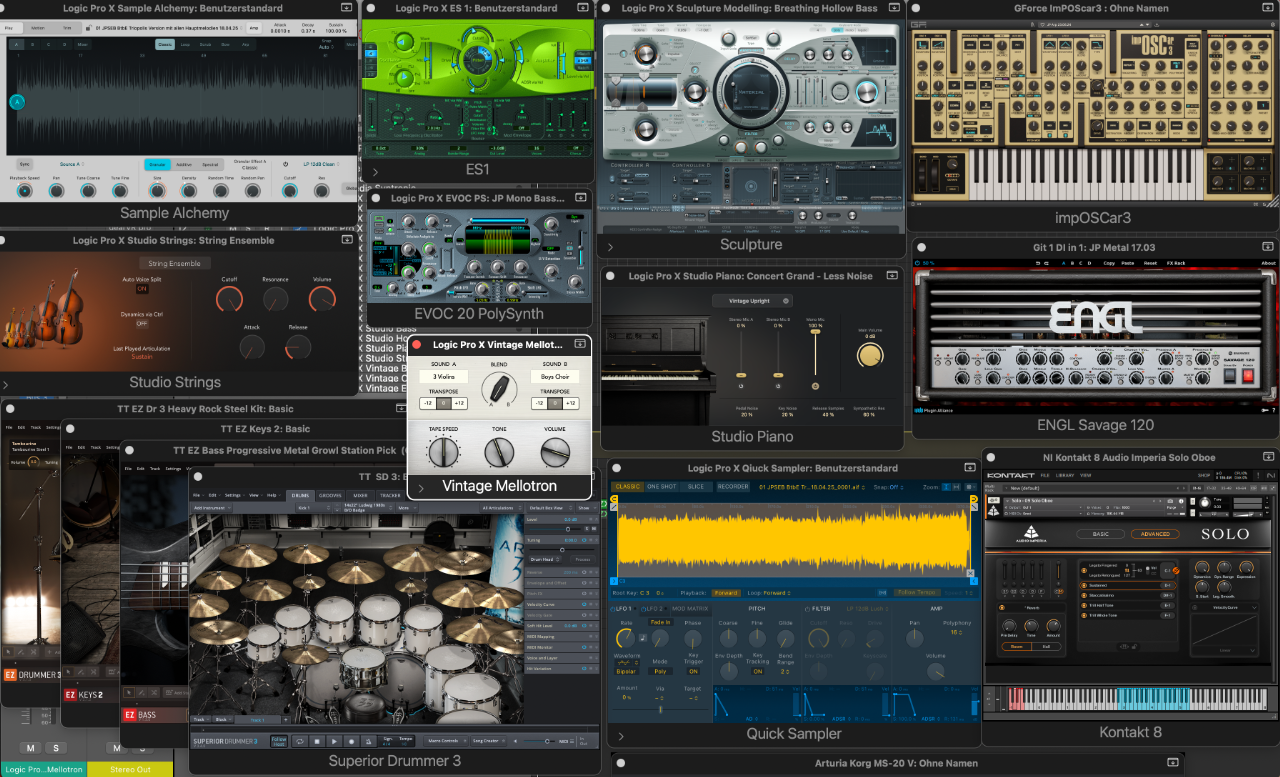Screen dimensions: 1280x777
Task: Start playback in Superior Drummer 3 transport
Action: (334, 741)
